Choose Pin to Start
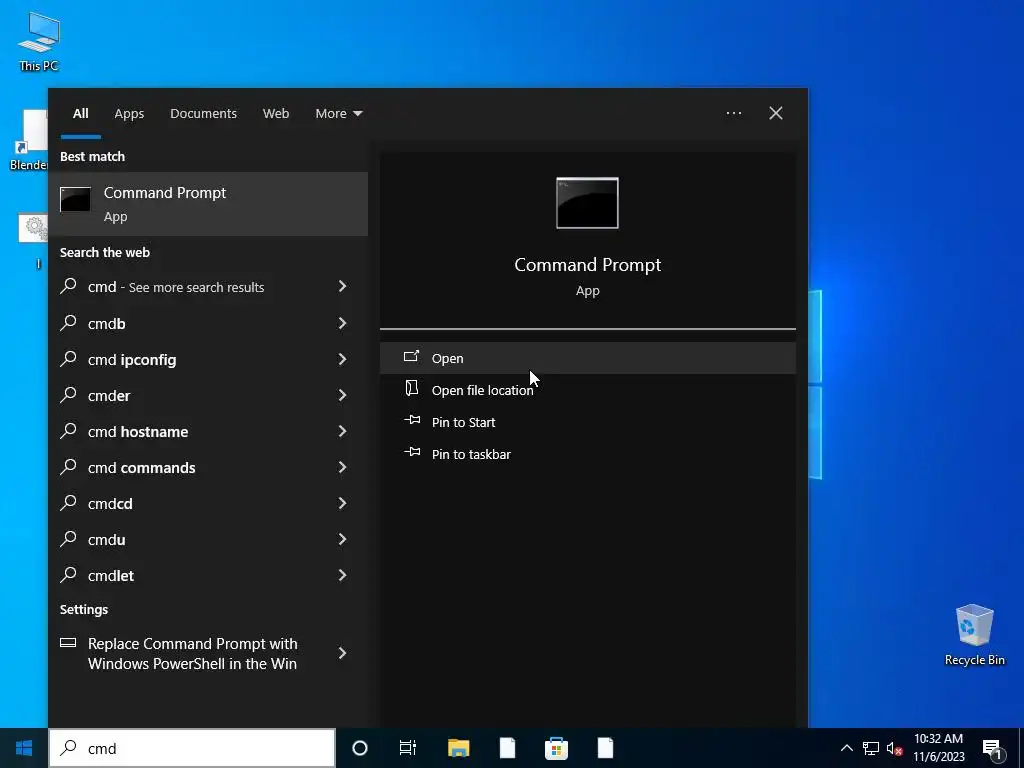Image resolution: width=1024 pixels, height=768 pixels. (587, 422)
